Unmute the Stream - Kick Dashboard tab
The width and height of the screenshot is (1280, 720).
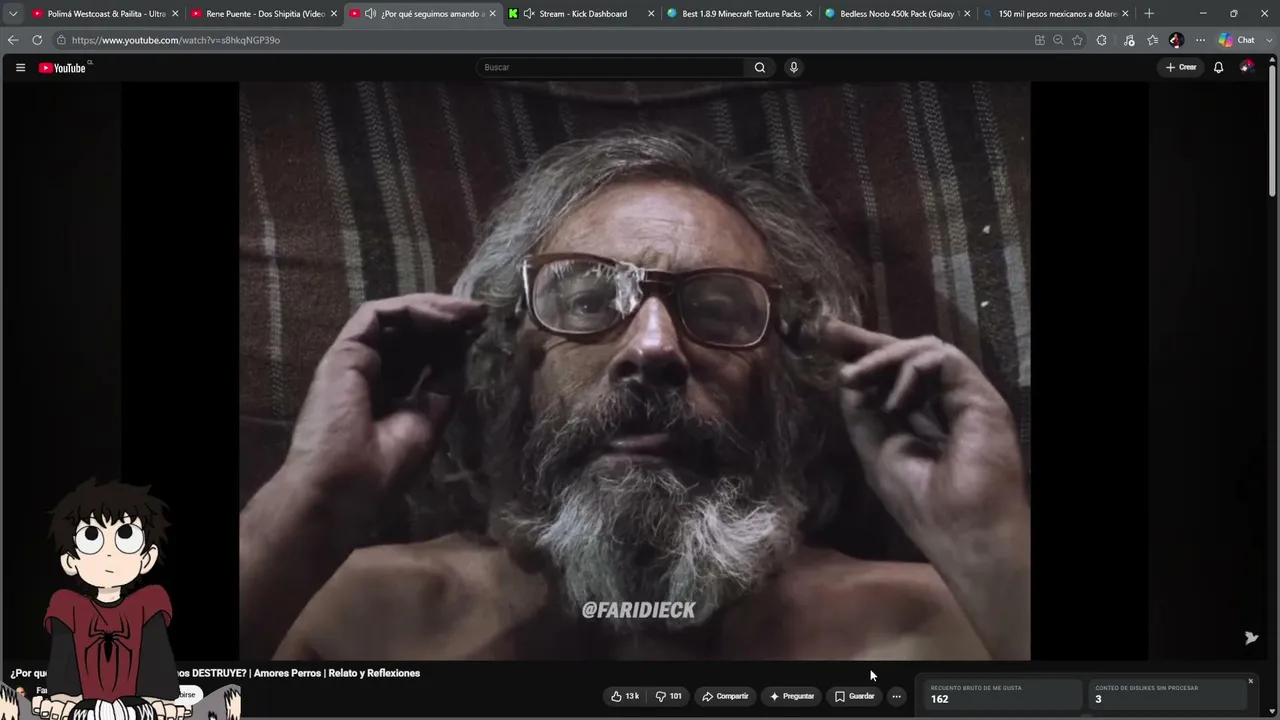[529, 14]
